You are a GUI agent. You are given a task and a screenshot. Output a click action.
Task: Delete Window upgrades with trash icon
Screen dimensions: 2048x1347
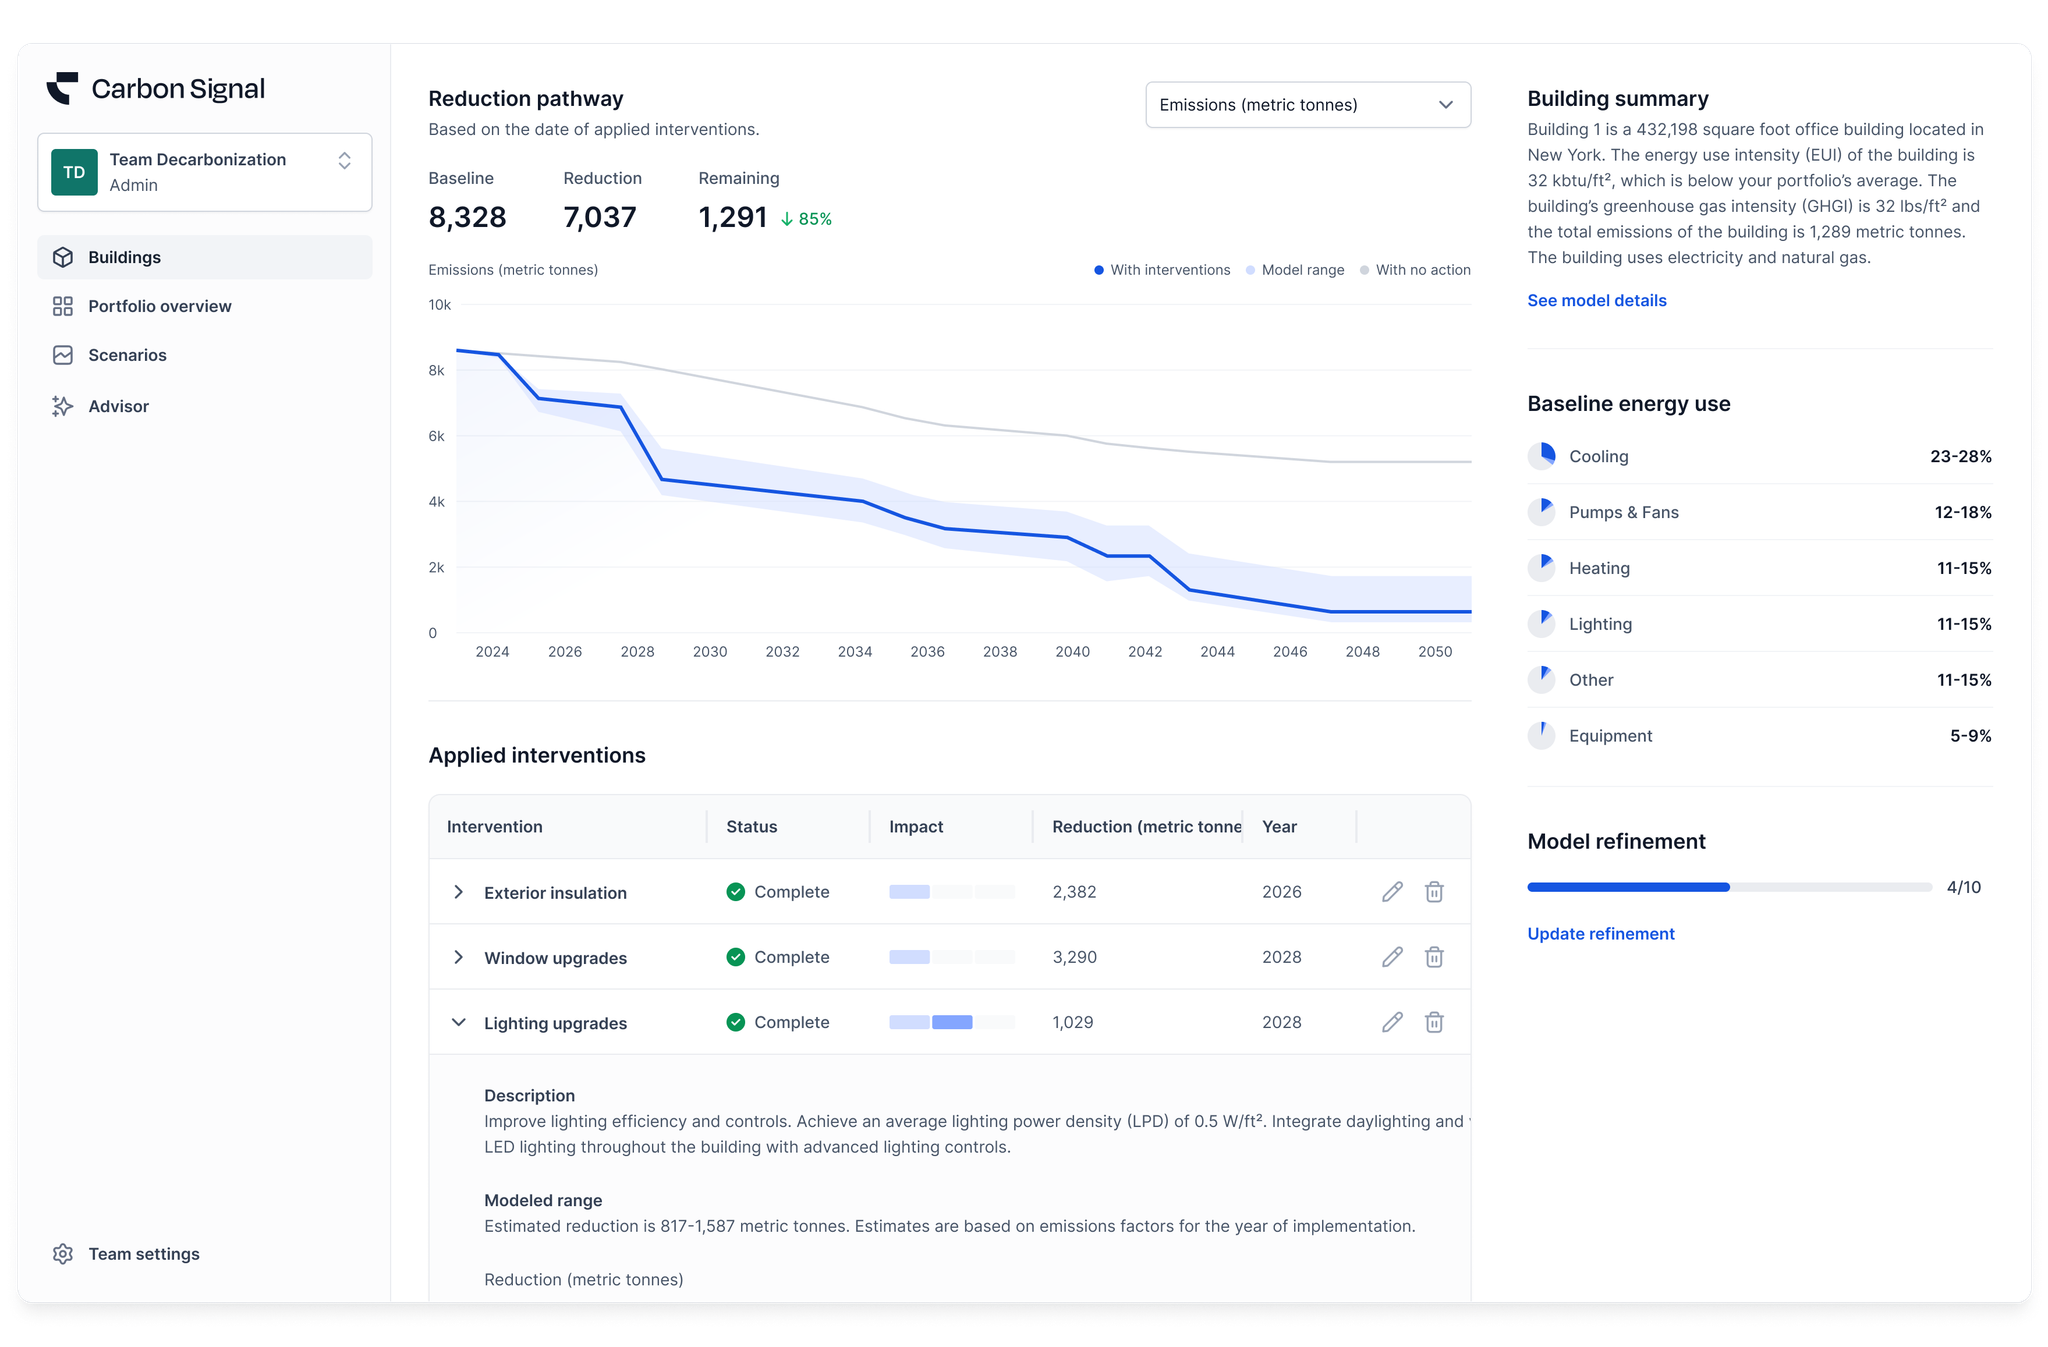(1434, 957)
